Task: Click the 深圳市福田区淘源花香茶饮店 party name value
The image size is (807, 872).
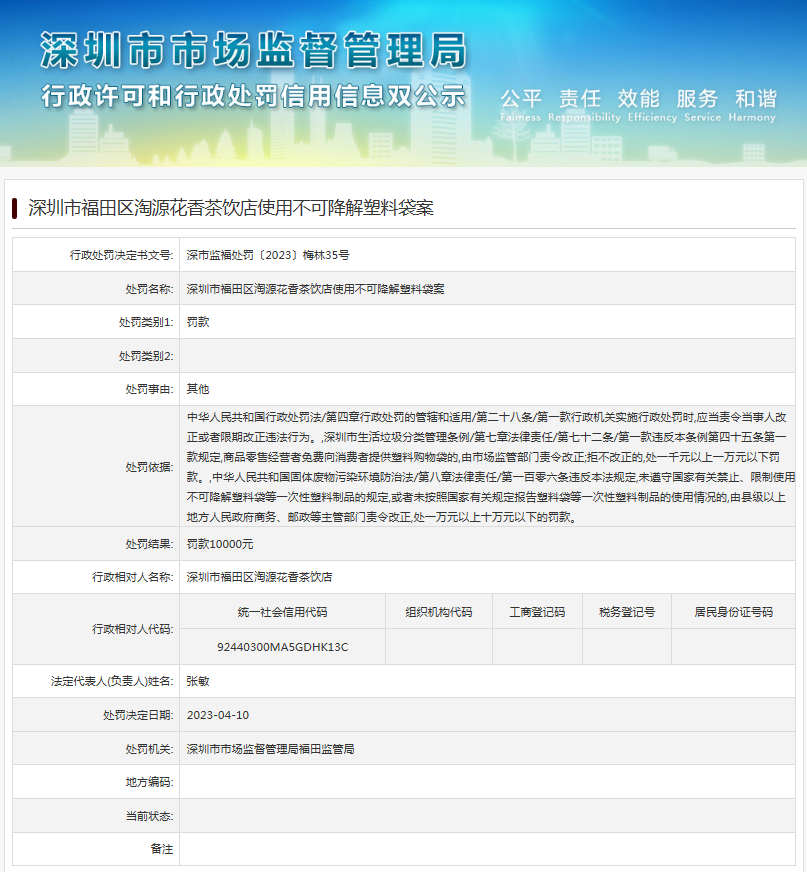Action: click(x=259, y=577)
